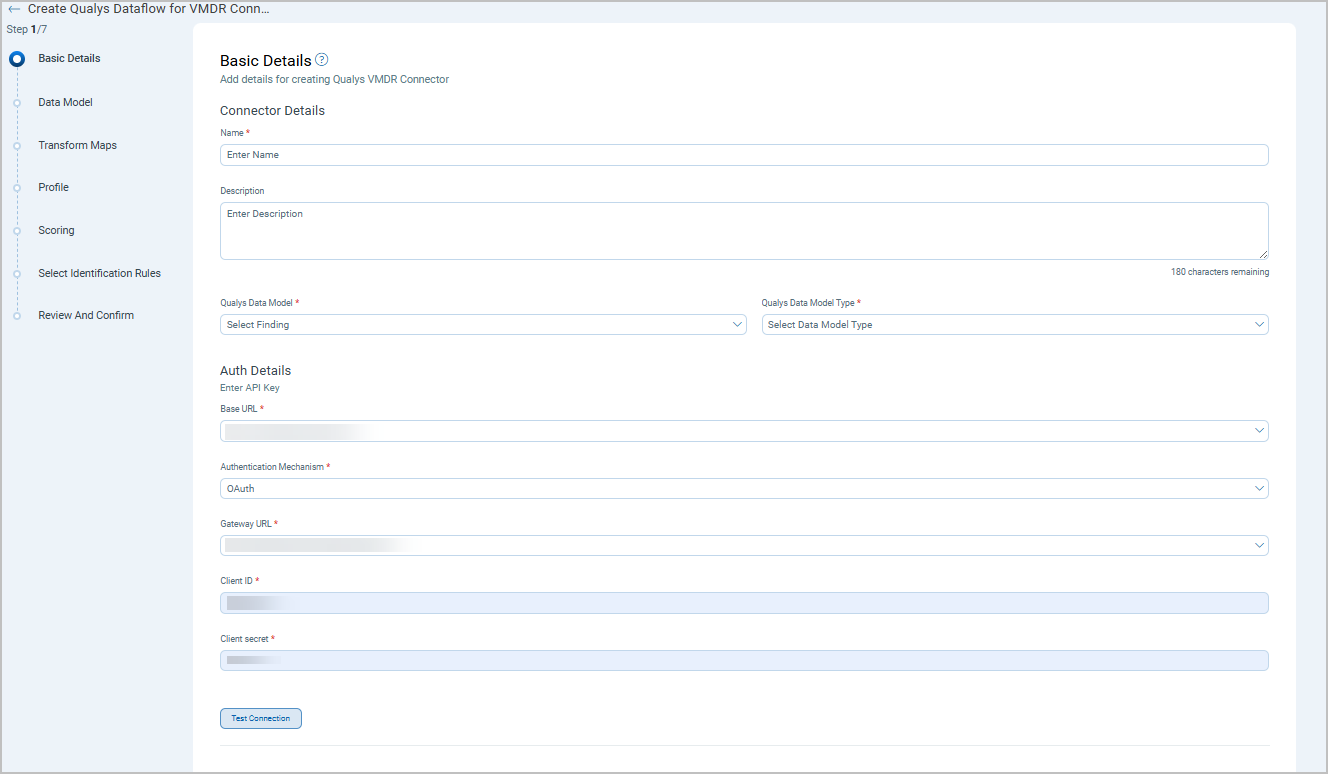Click the Client ID field

click(744, 603)
